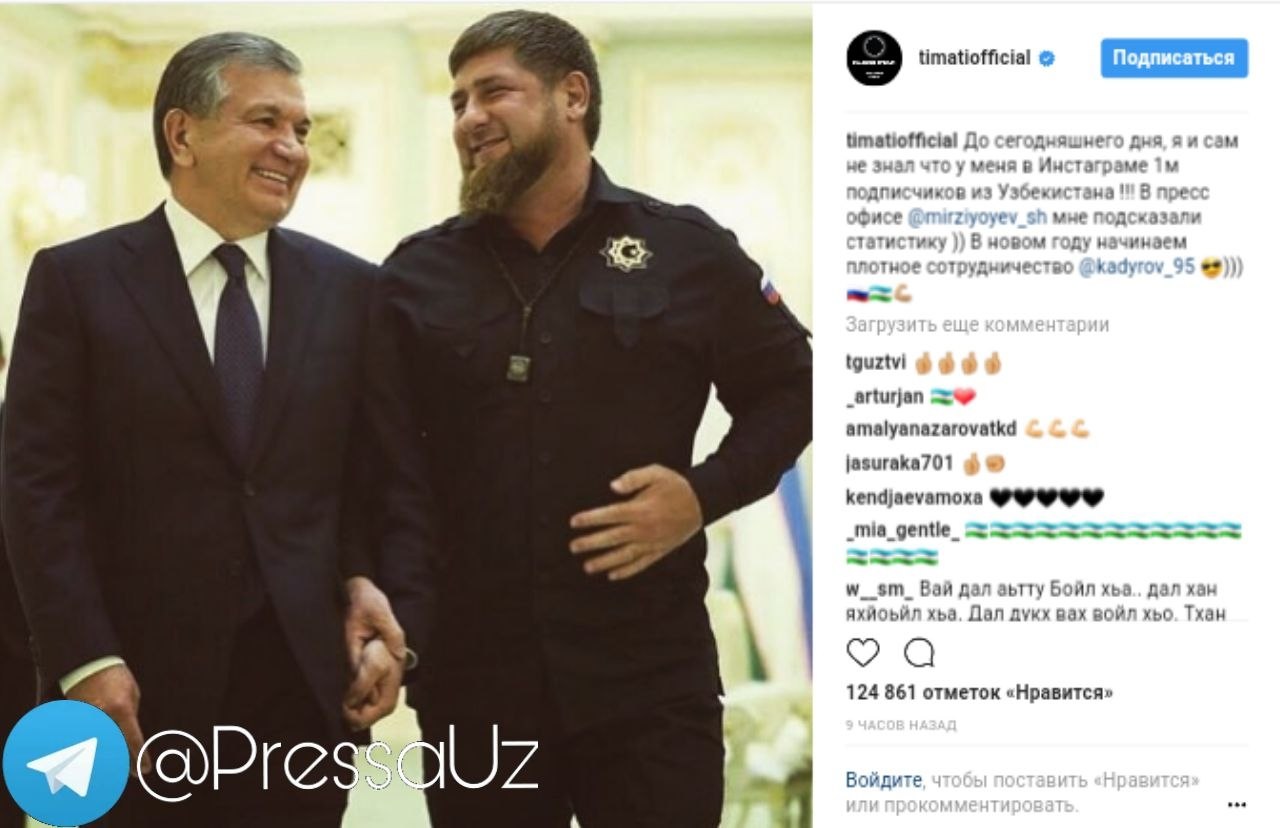This screenshot has height=828, width=1280.
Task: Open the _arturjan commenter profile
Action: coord(884,396)
